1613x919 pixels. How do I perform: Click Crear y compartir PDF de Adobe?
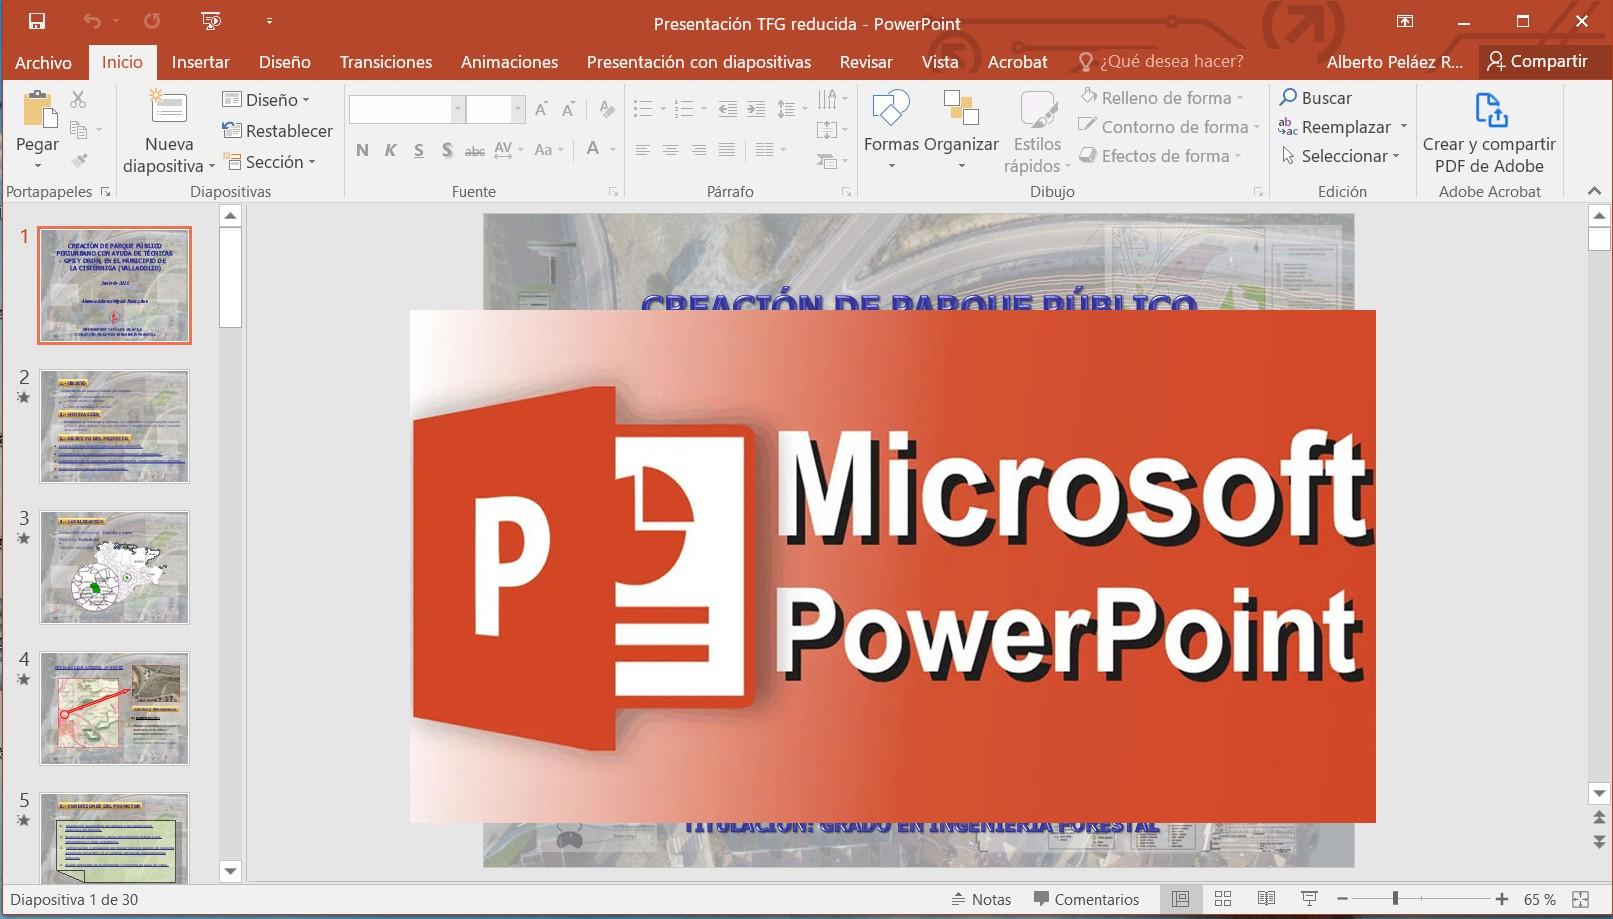(x=1489, y=132)
